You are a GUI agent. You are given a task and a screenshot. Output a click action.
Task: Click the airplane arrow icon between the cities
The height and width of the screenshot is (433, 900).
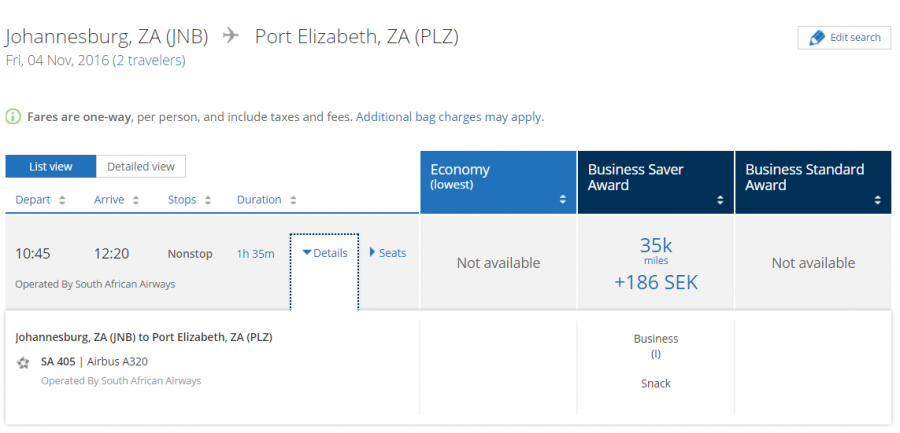pos(231,36)
